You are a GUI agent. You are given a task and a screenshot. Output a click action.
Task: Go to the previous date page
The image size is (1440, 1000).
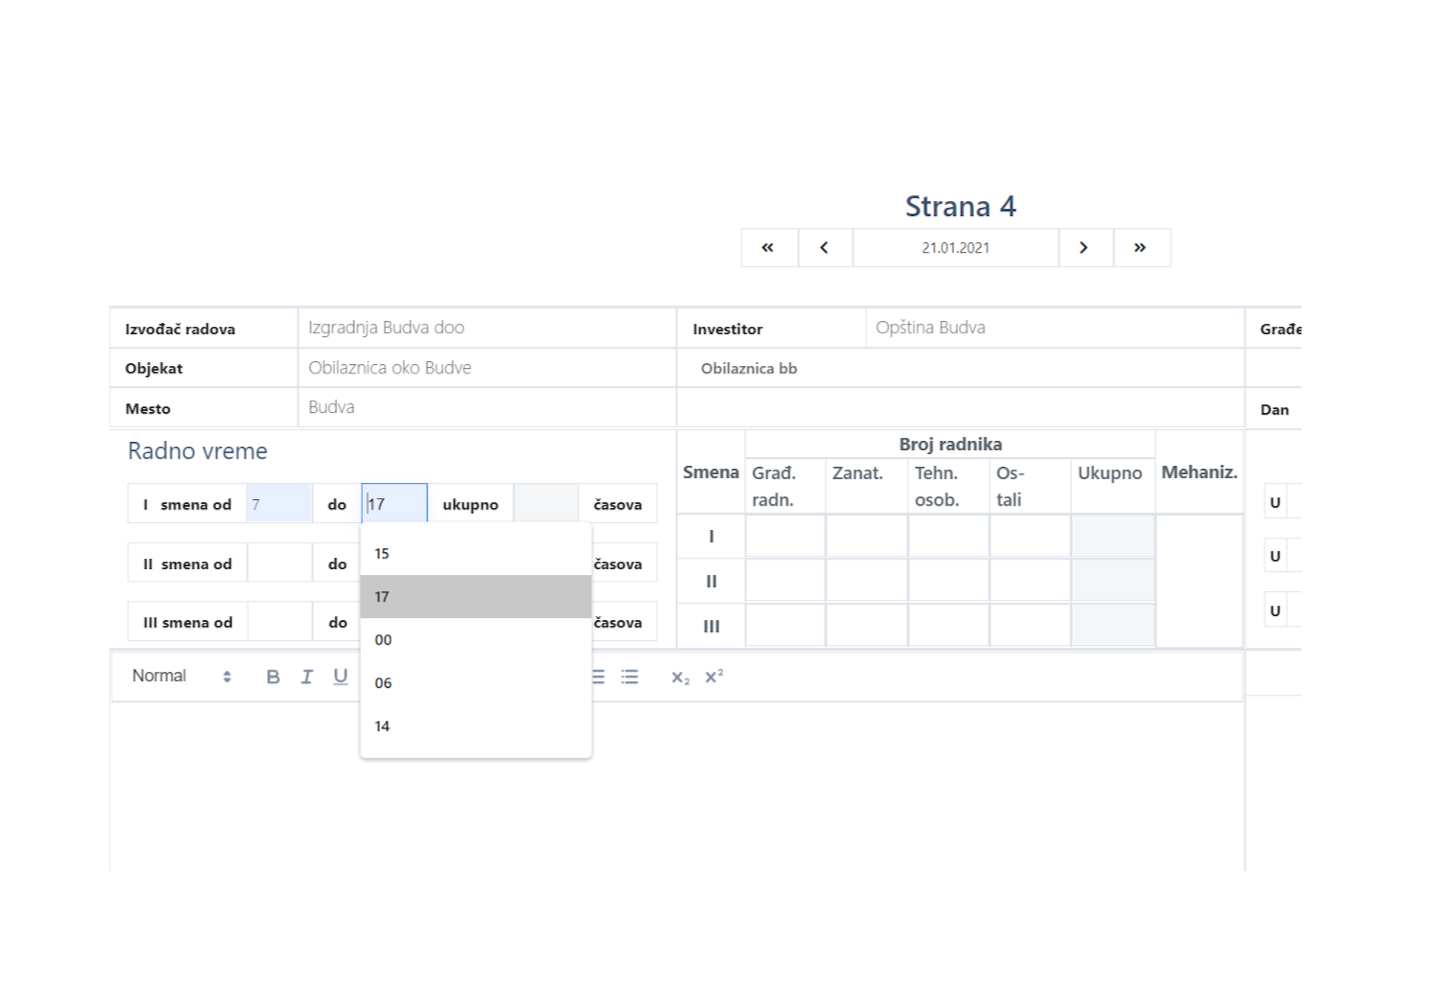coord(824,248)
